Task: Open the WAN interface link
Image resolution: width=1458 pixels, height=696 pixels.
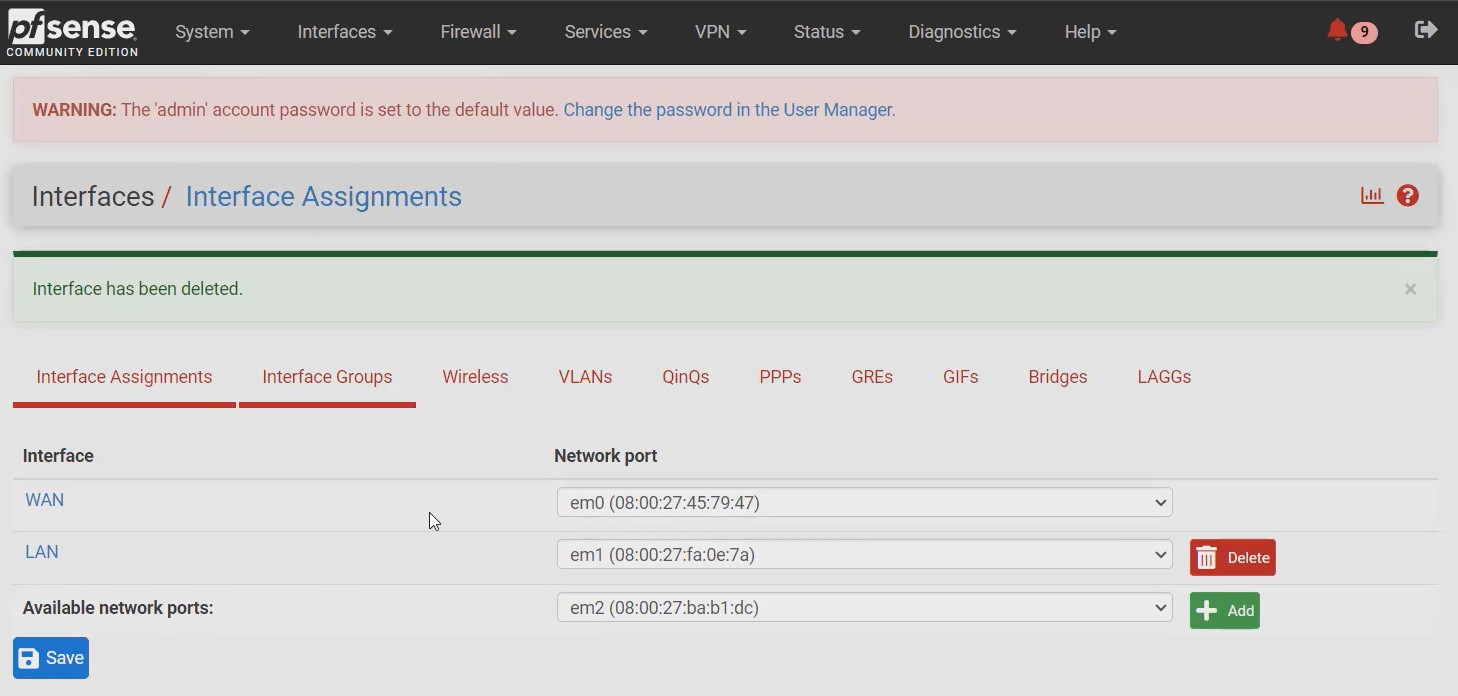Action: (x=44, y=500)
